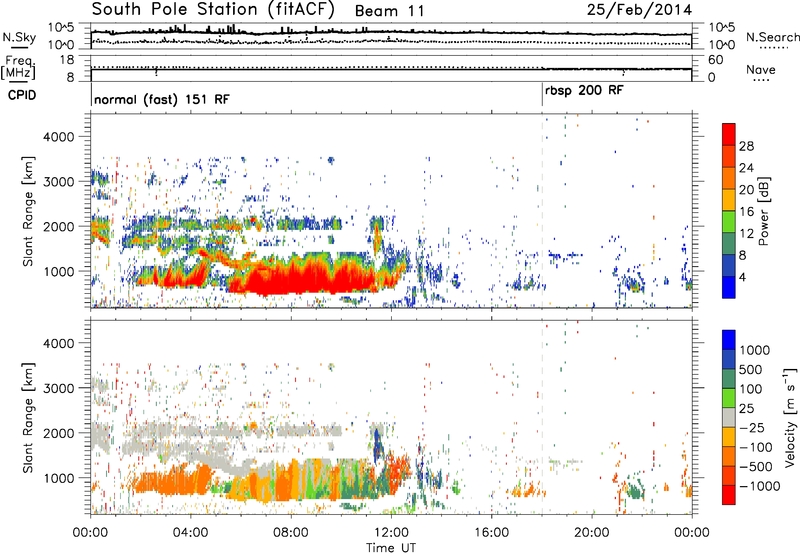
Task: Select the "normal (fast) 151 RF" mode label
Action: (x=162, y=99)
